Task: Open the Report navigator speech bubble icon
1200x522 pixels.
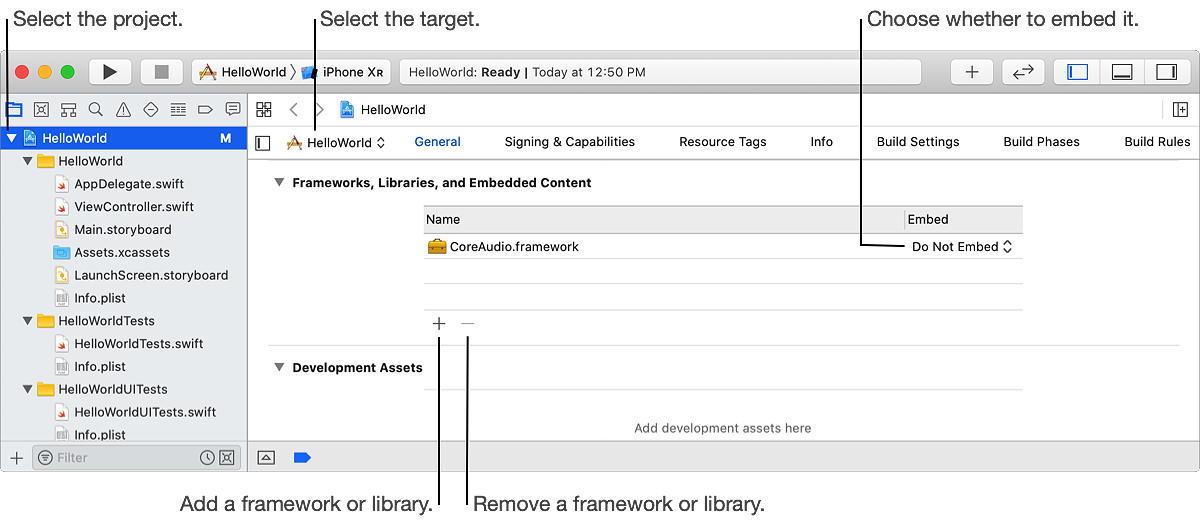Action: [x=233, y=109]
